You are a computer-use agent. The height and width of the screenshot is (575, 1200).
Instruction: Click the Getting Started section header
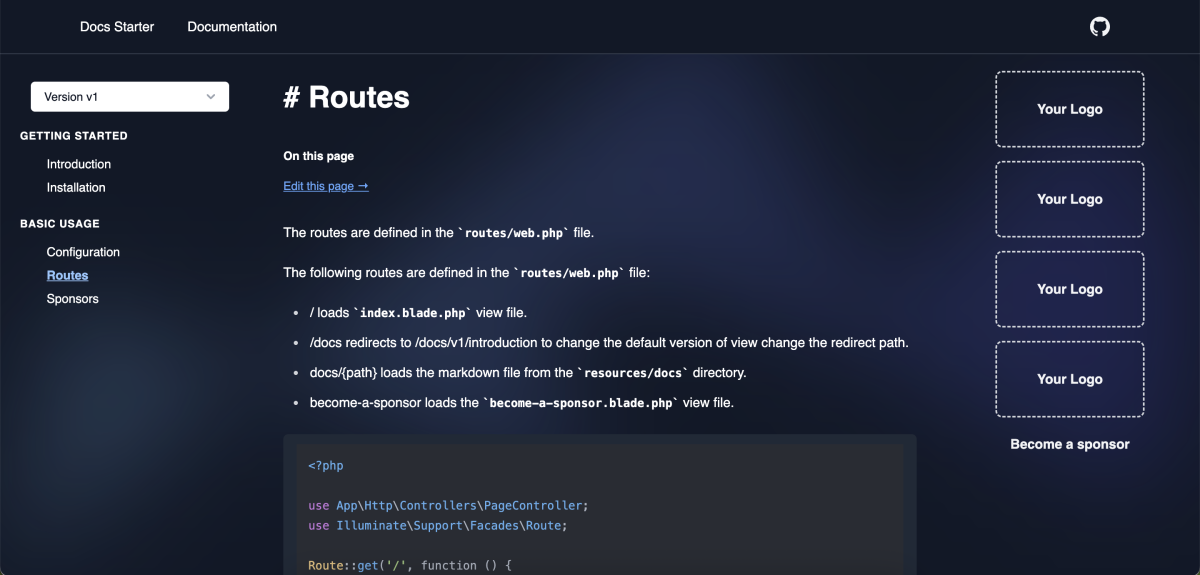click(74, 136)
